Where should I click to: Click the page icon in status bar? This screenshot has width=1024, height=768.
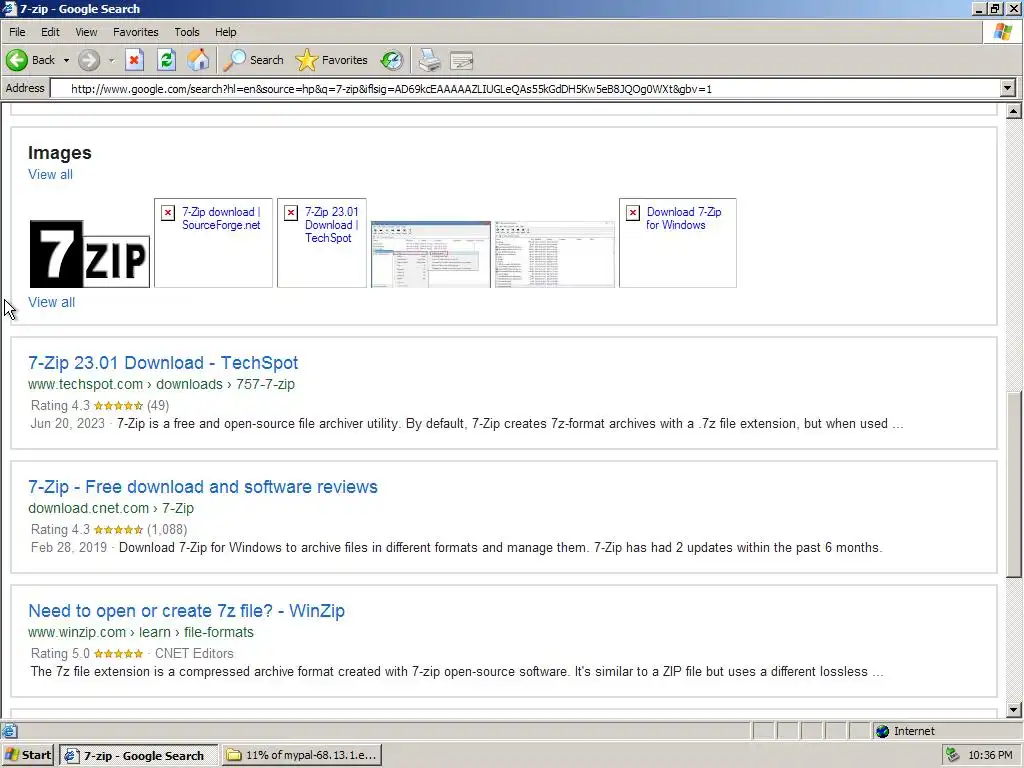[x=9, y=731]
